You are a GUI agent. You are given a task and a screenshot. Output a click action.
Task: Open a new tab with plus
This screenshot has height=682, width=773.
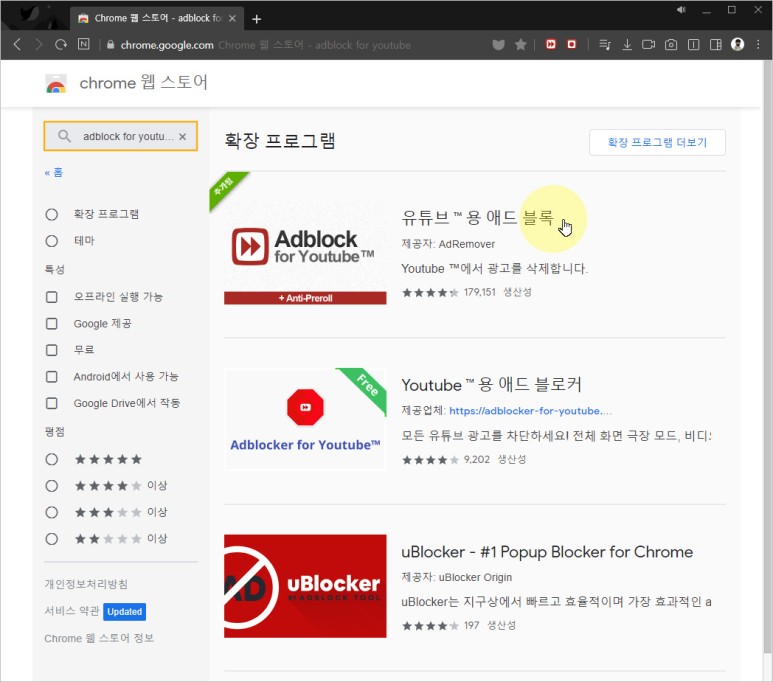click(256, 19)
